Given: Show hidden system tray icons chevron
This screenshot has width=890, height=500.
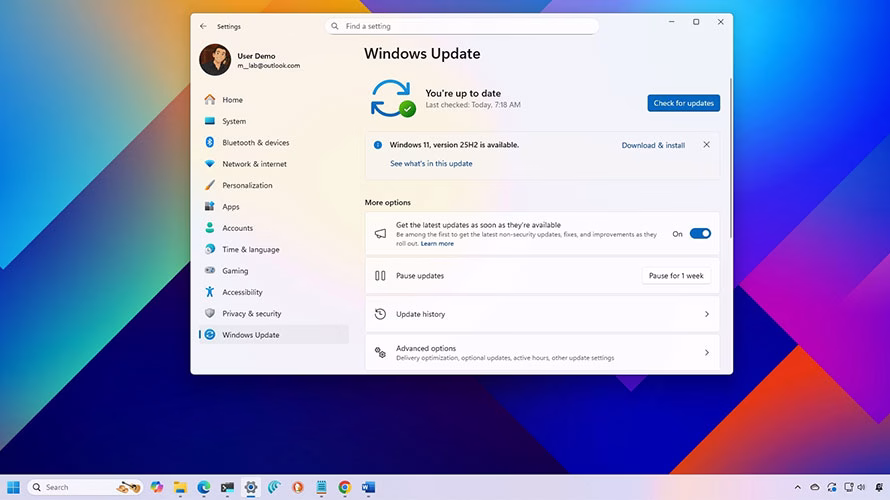Looking at the screenshot, I should pyautogui.click(x=797, y=487).
